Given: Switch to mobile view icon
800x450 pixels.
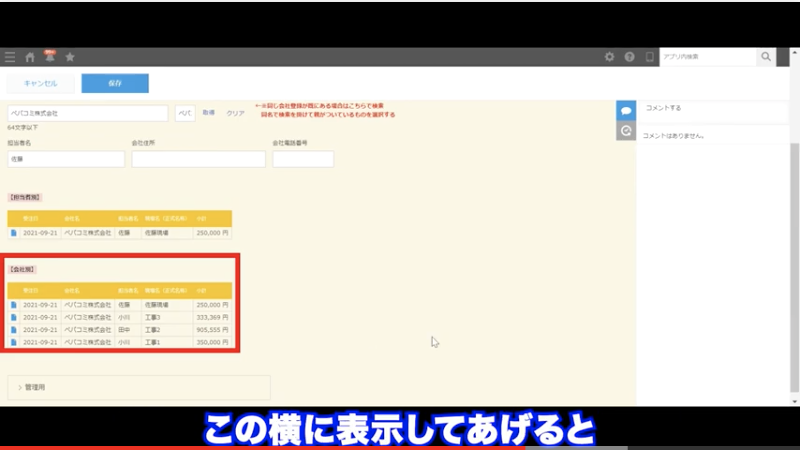Looking at the screenshot, I should 649,57.
